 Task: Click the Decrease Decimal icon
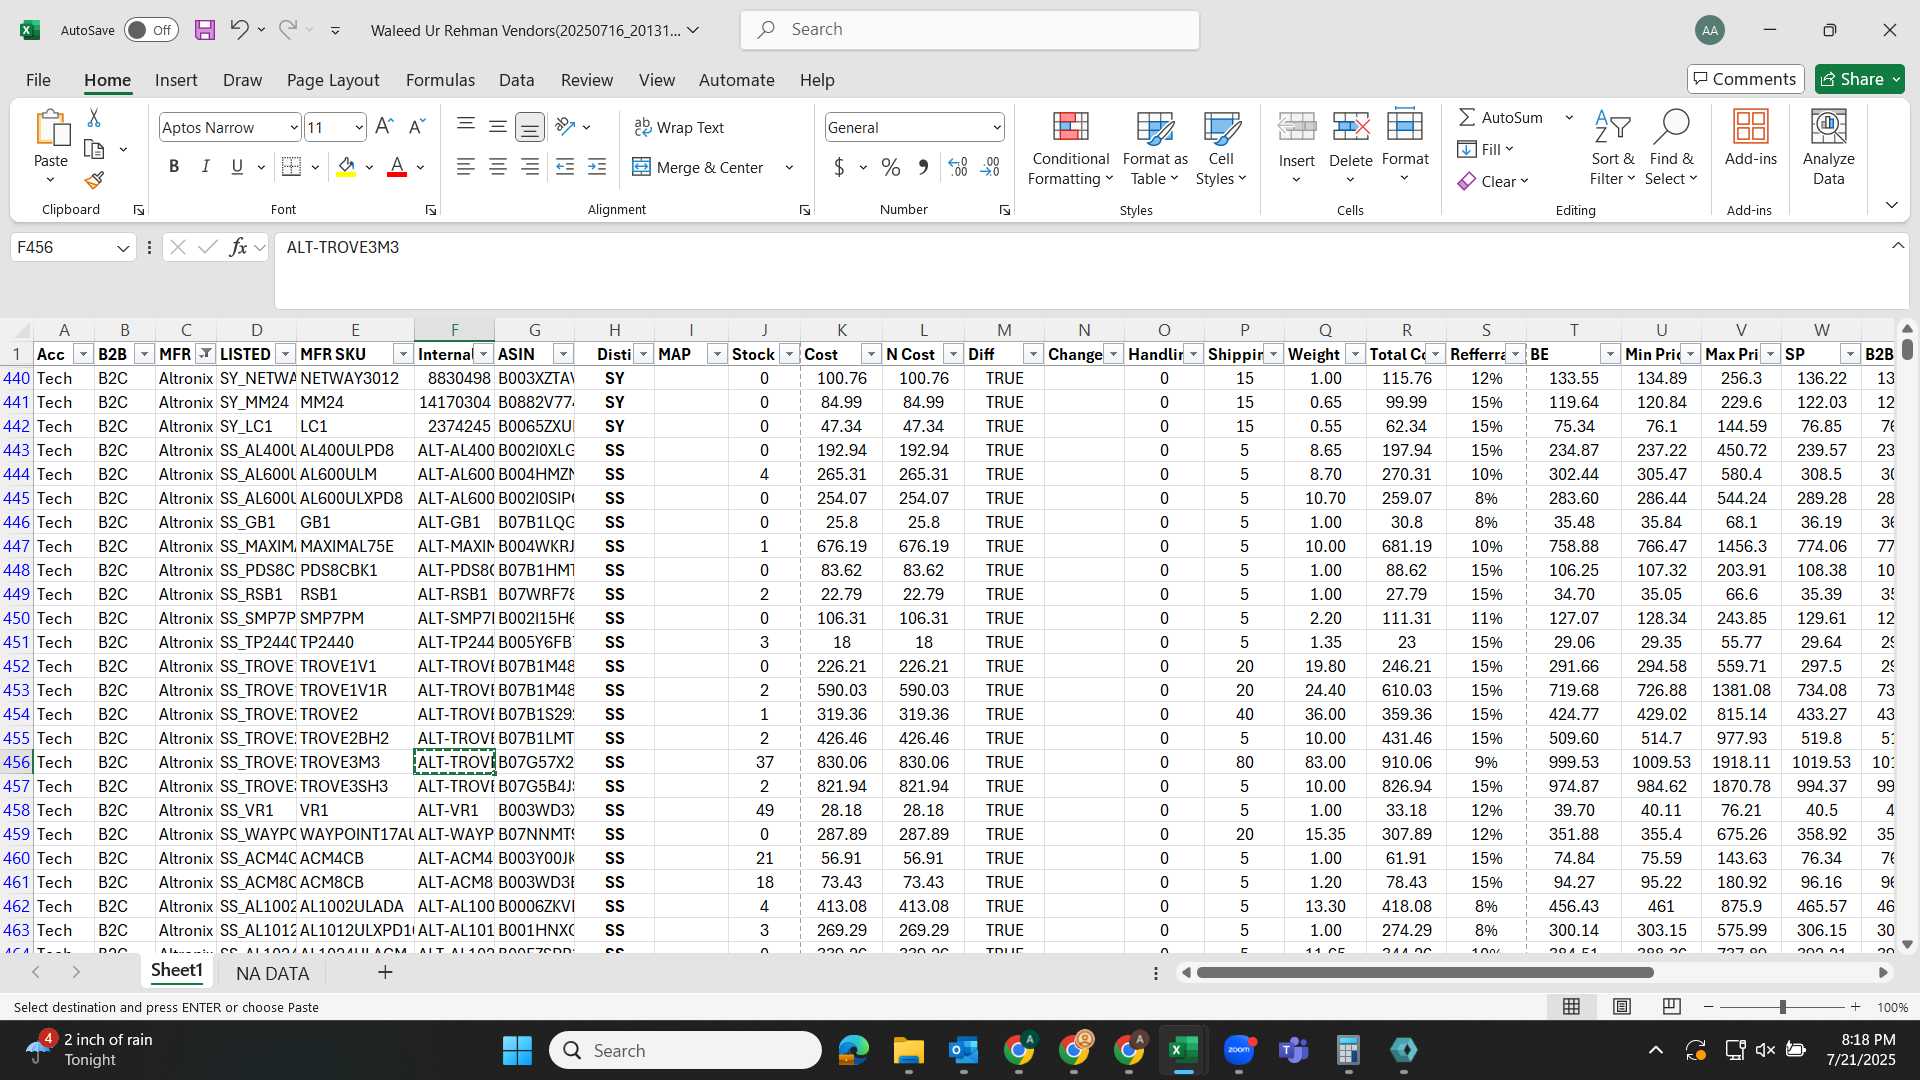(x=990, y=167)
